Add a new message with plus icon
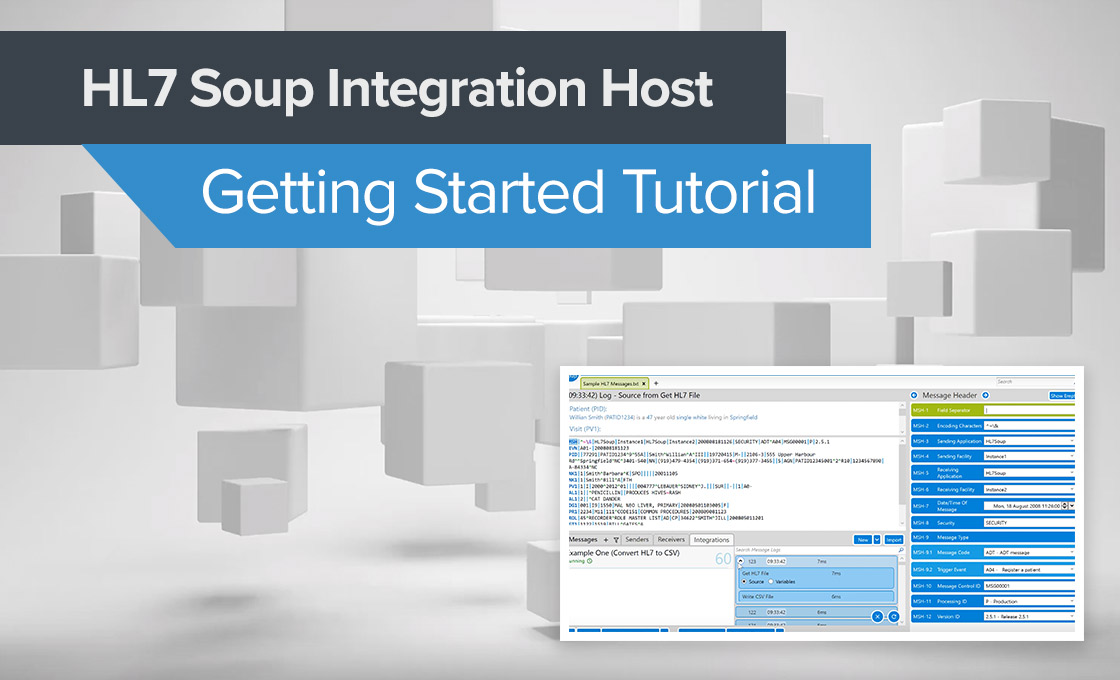The height and width of the screenshot is (680, 1120). click(x=606, y=540)
